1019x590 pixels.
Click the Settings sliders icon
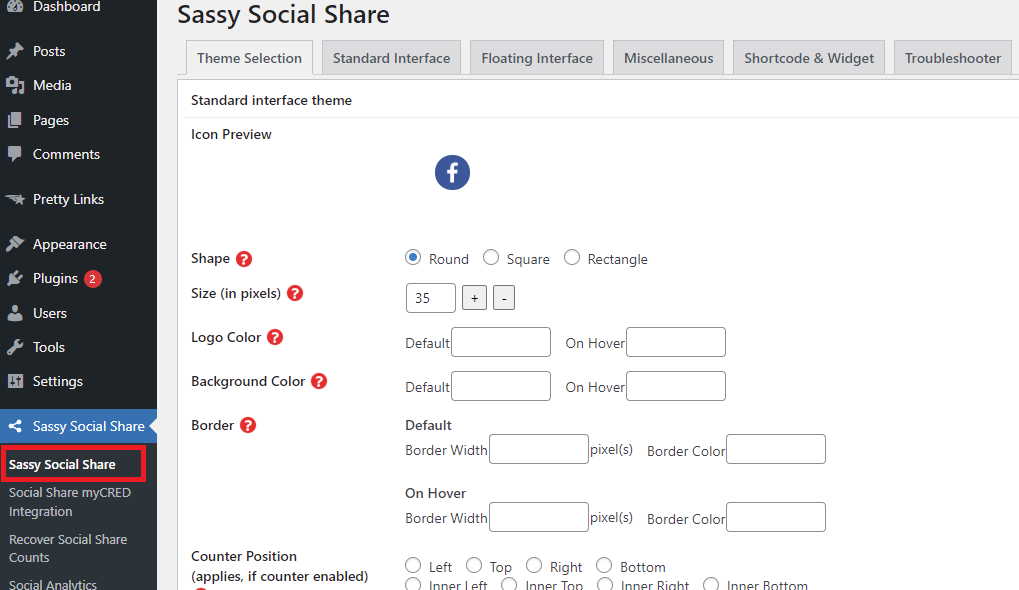click(x=14, y=381)
